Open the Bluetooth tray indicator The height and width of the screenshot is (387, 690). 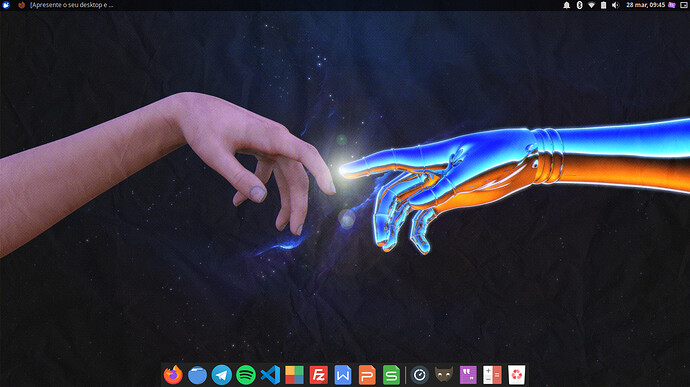tap(580, 5)
